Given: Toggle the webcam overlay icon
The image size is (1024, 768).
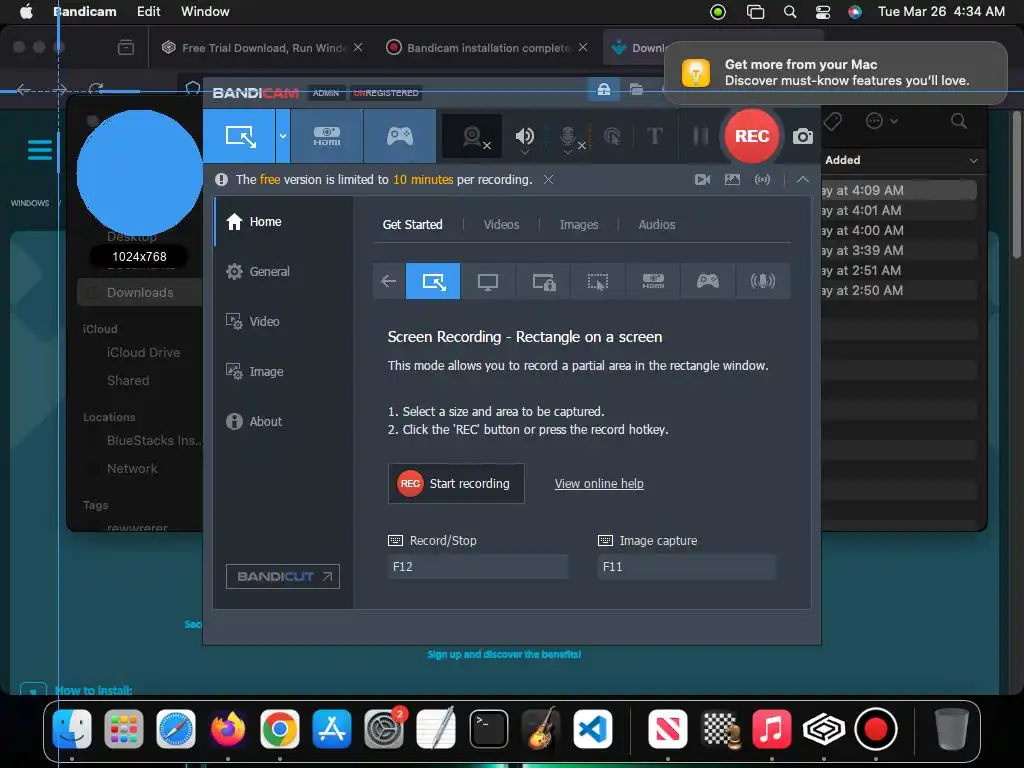Looking at the screenshot, I should point(472,136).
